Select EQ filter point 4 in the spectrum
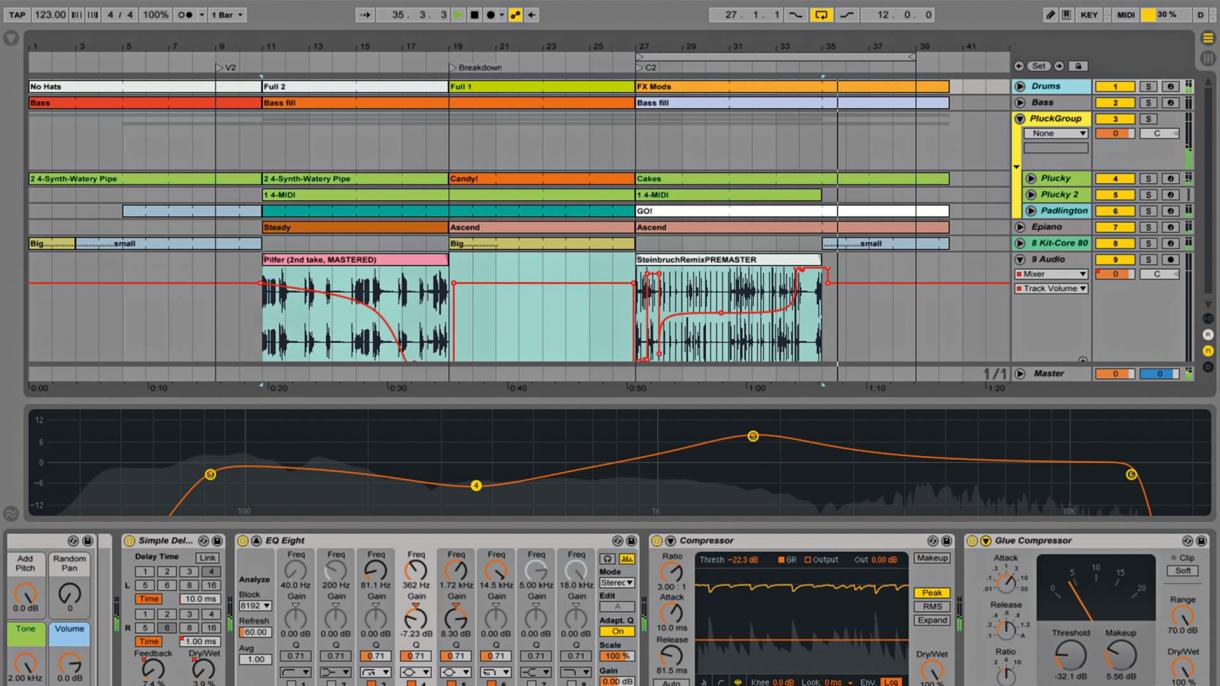Screen dimensions: 1220x686 476,486
